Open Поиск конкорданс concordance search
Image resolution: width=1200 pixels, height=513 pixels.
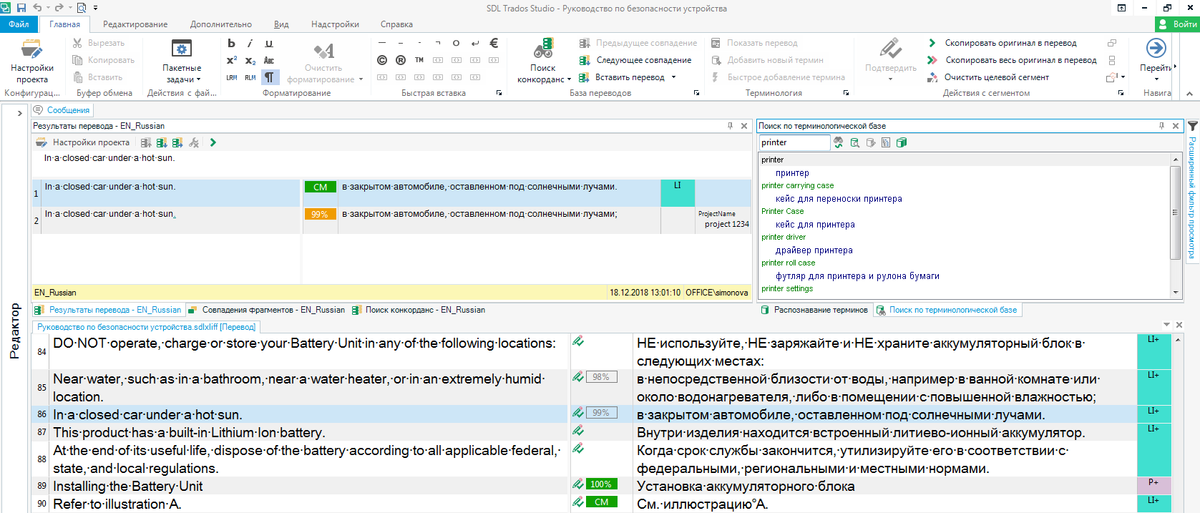tap(543, 60)
